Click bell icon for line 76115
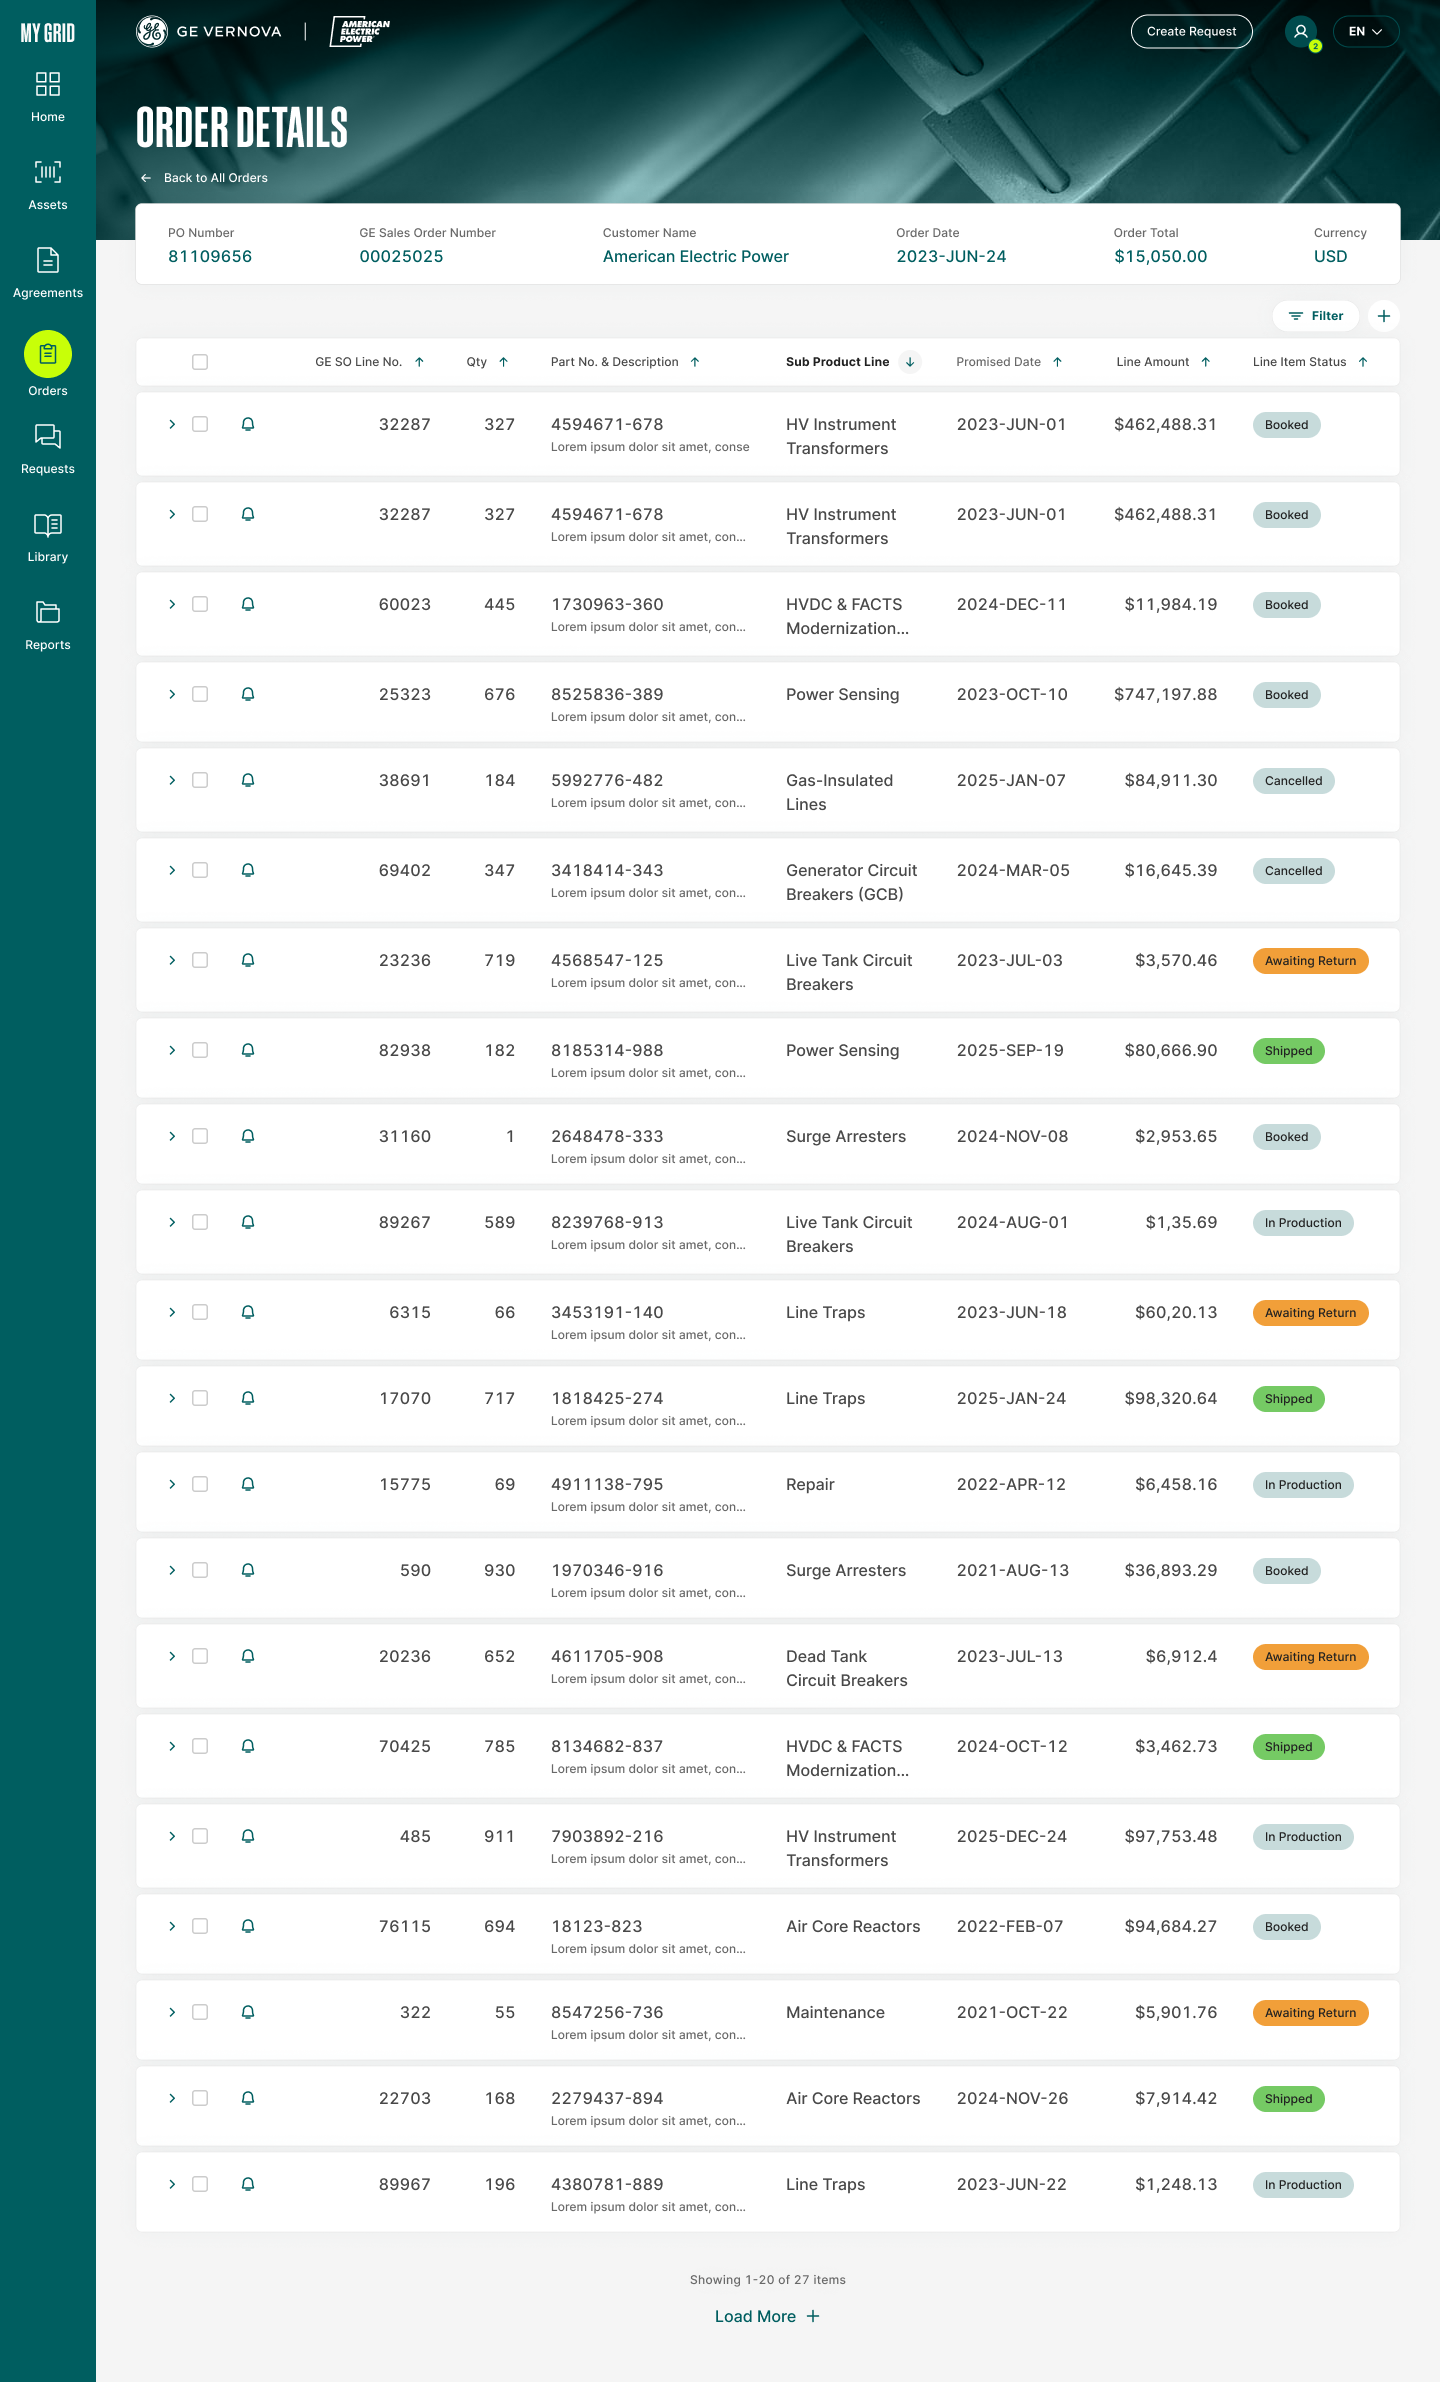 tap(248, 1926)
